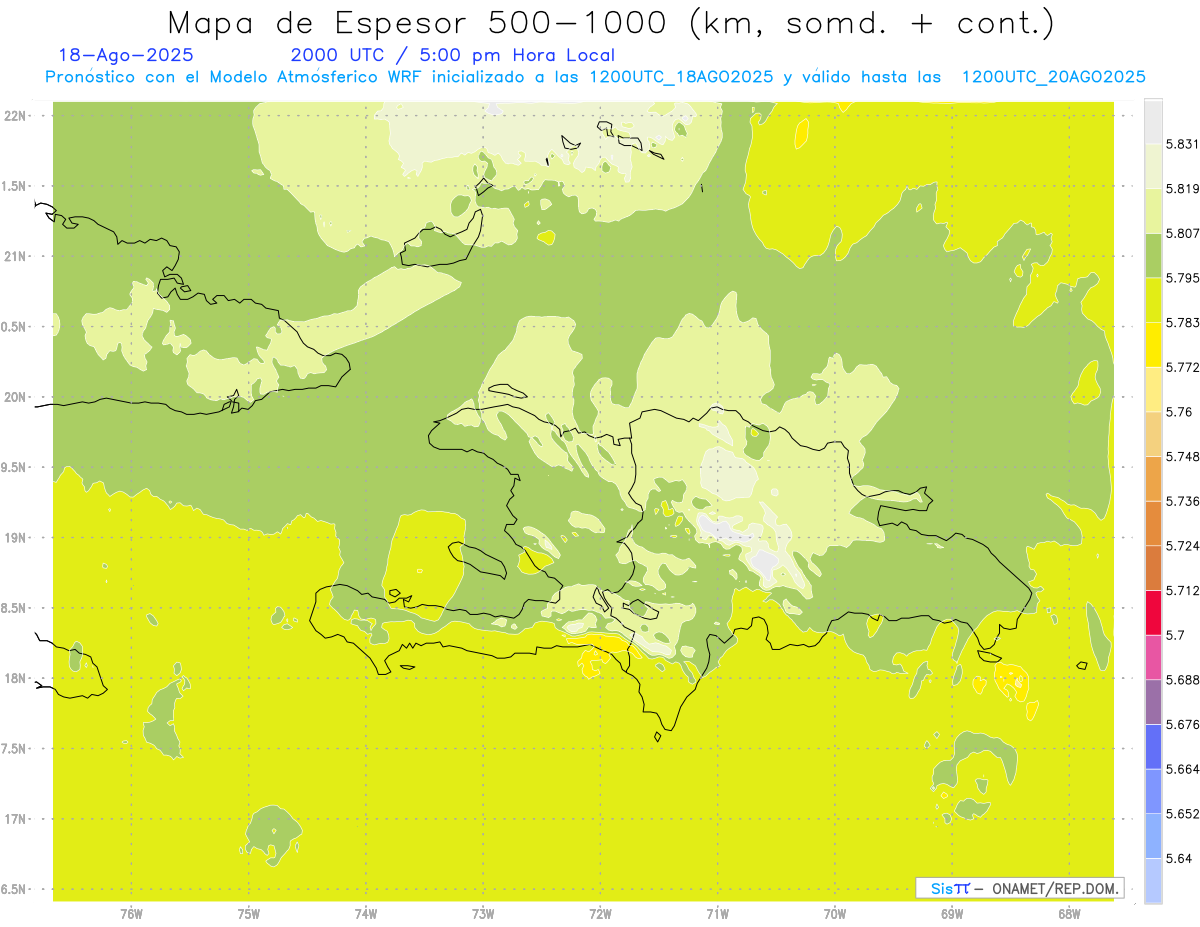The height and width of the screenshot is (927, 1200).
Task: Select the red legend swatch between 5.712 and 5.7
Action: 1153,613
